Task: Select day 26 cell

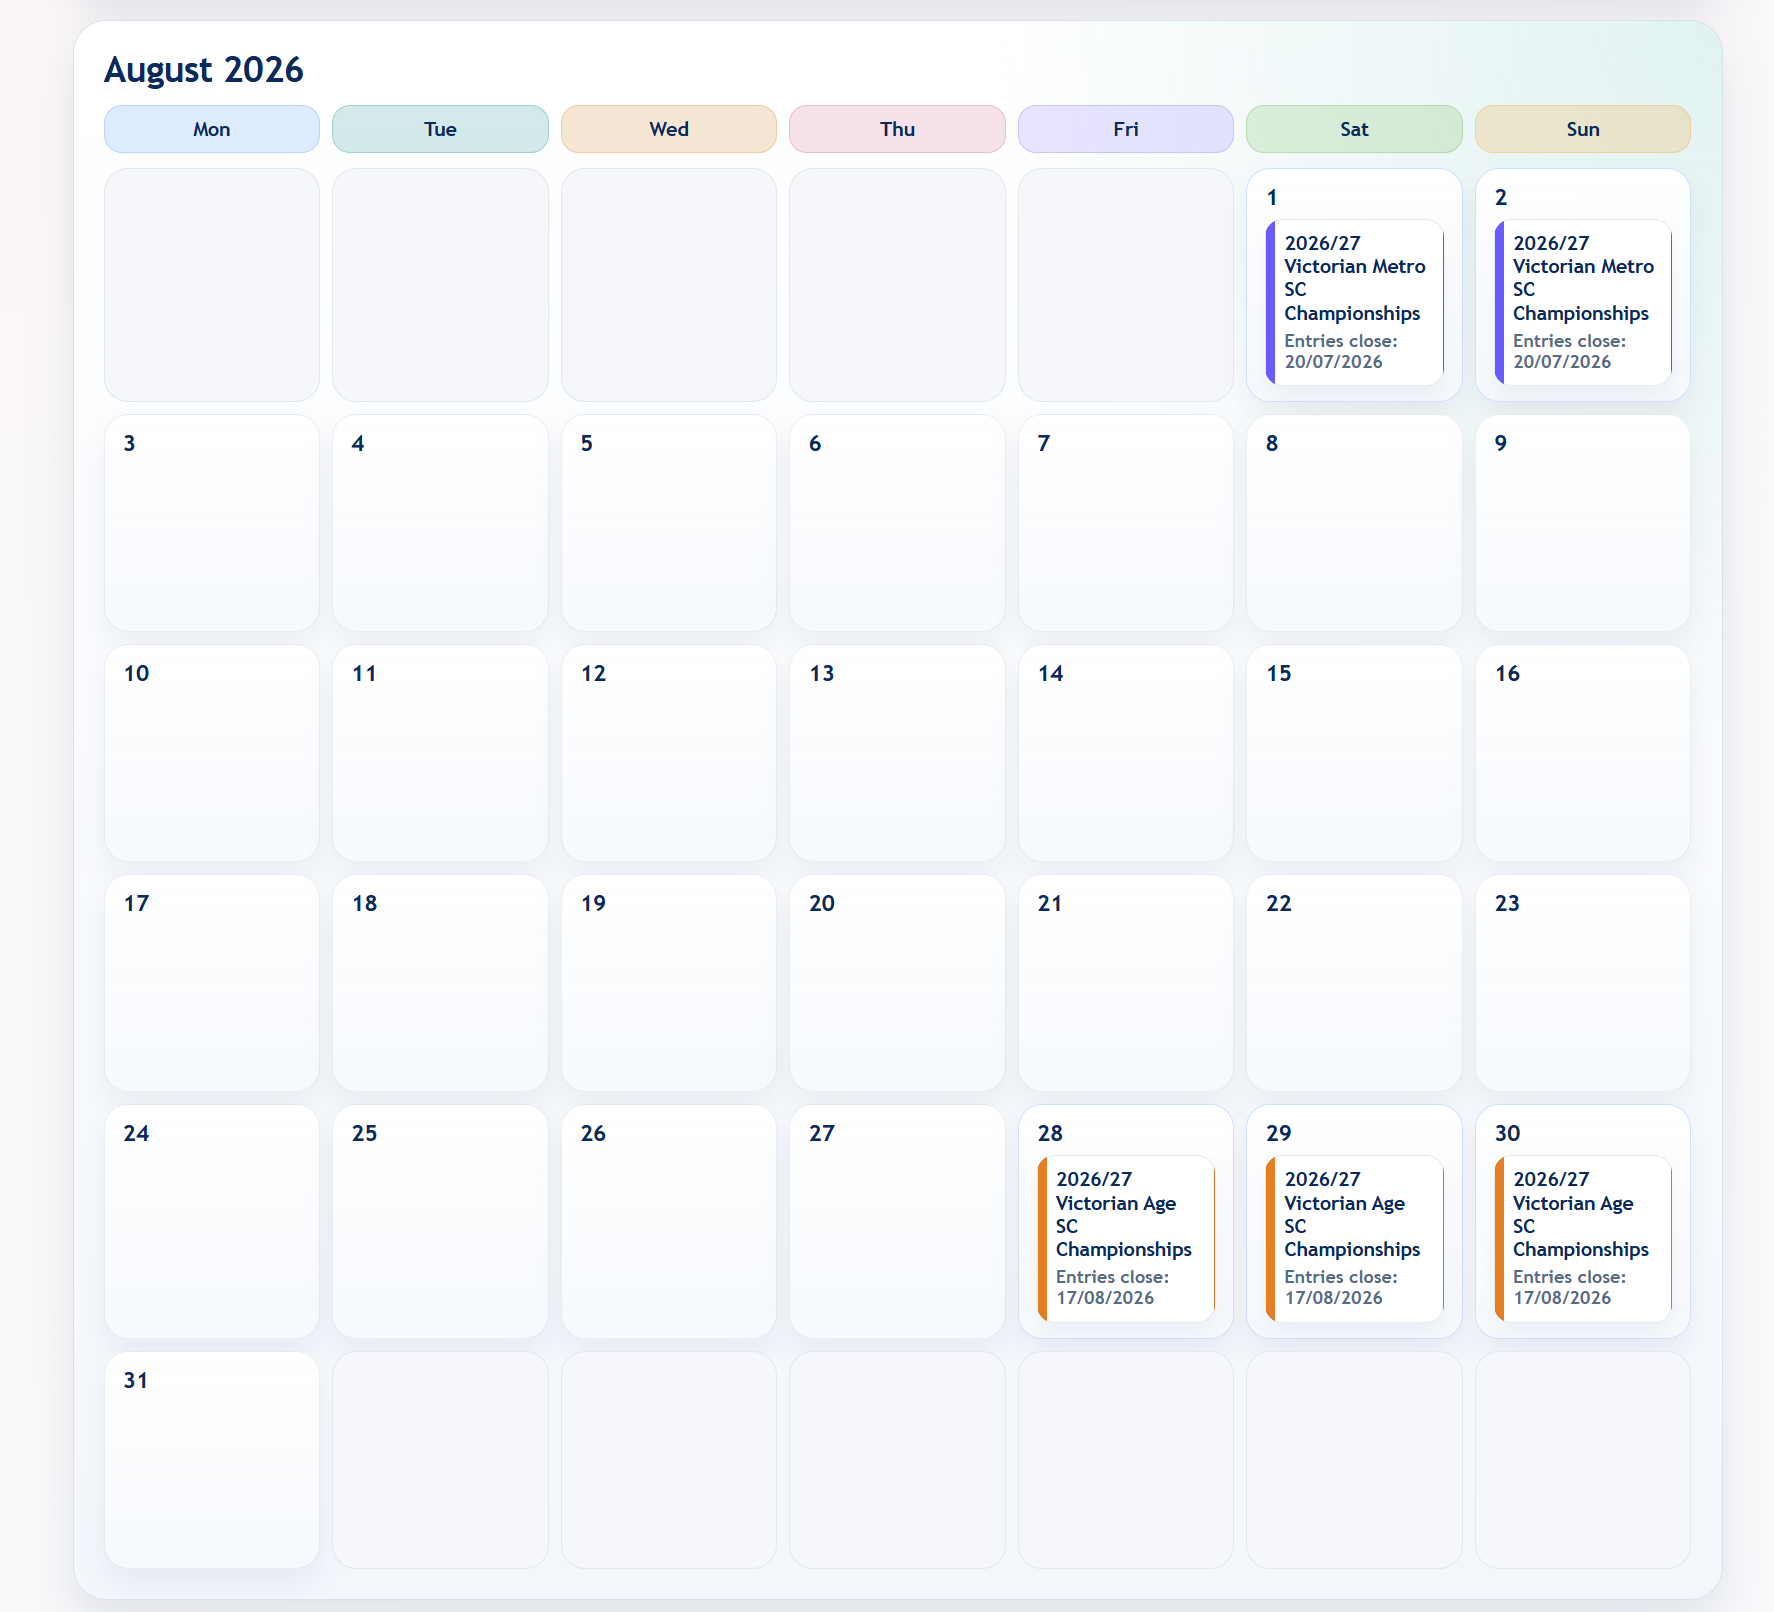Action: [x=669, y=1221]
